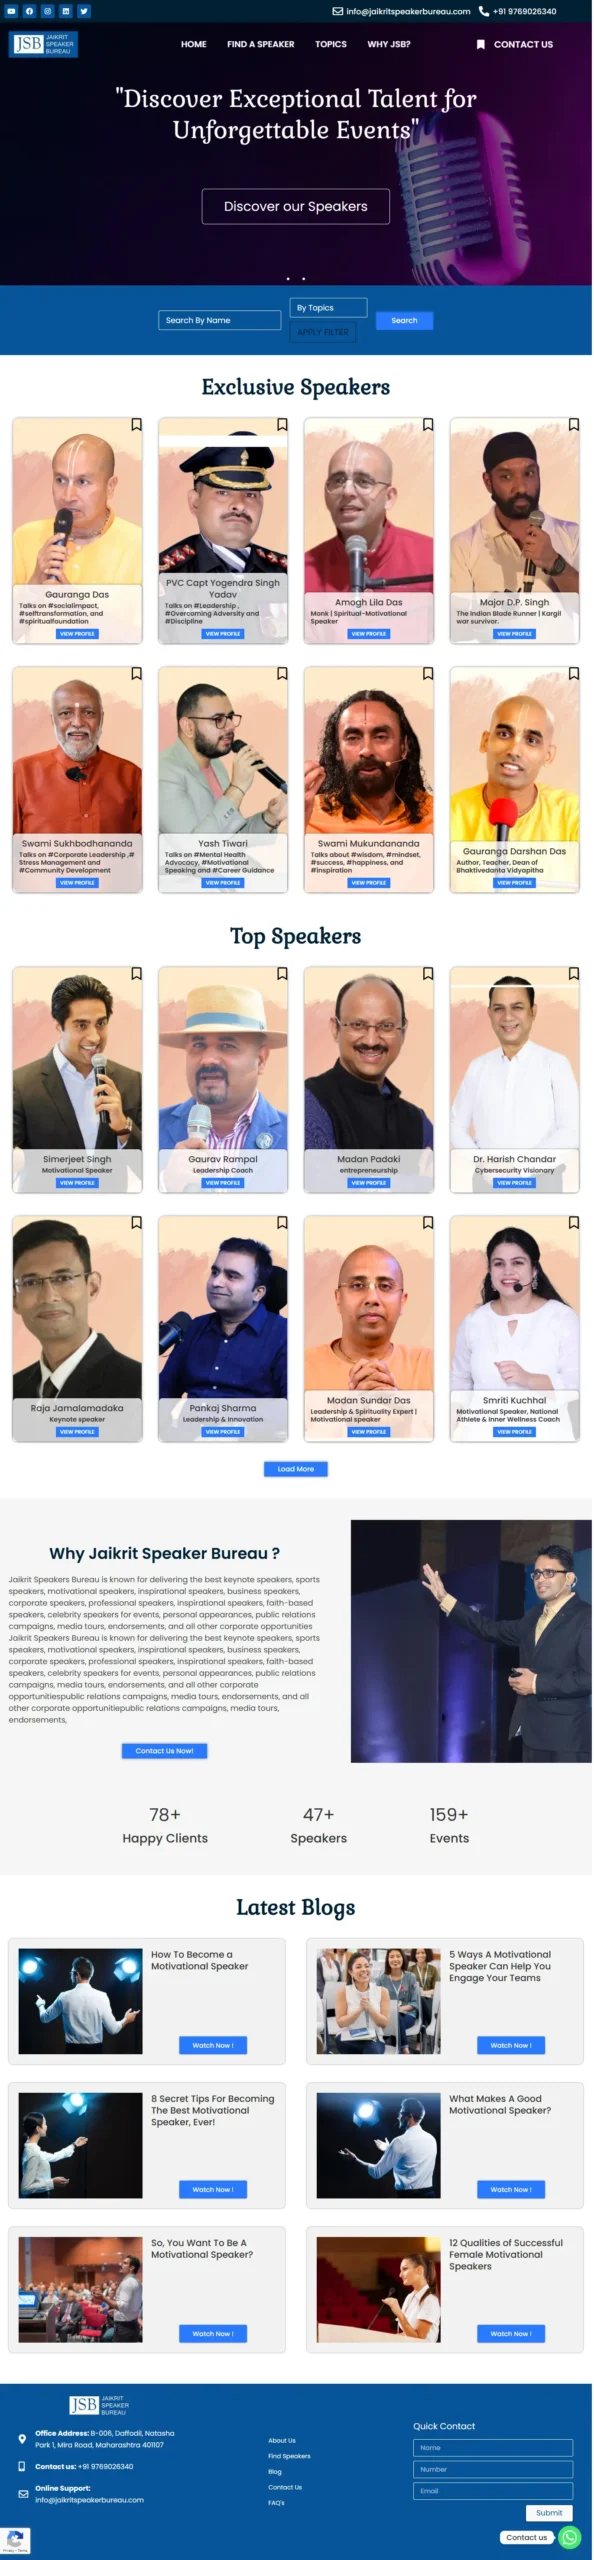Open the LinkedIn social icon
The height and width of the screenshot is (2560, 594).
(66, 11)
